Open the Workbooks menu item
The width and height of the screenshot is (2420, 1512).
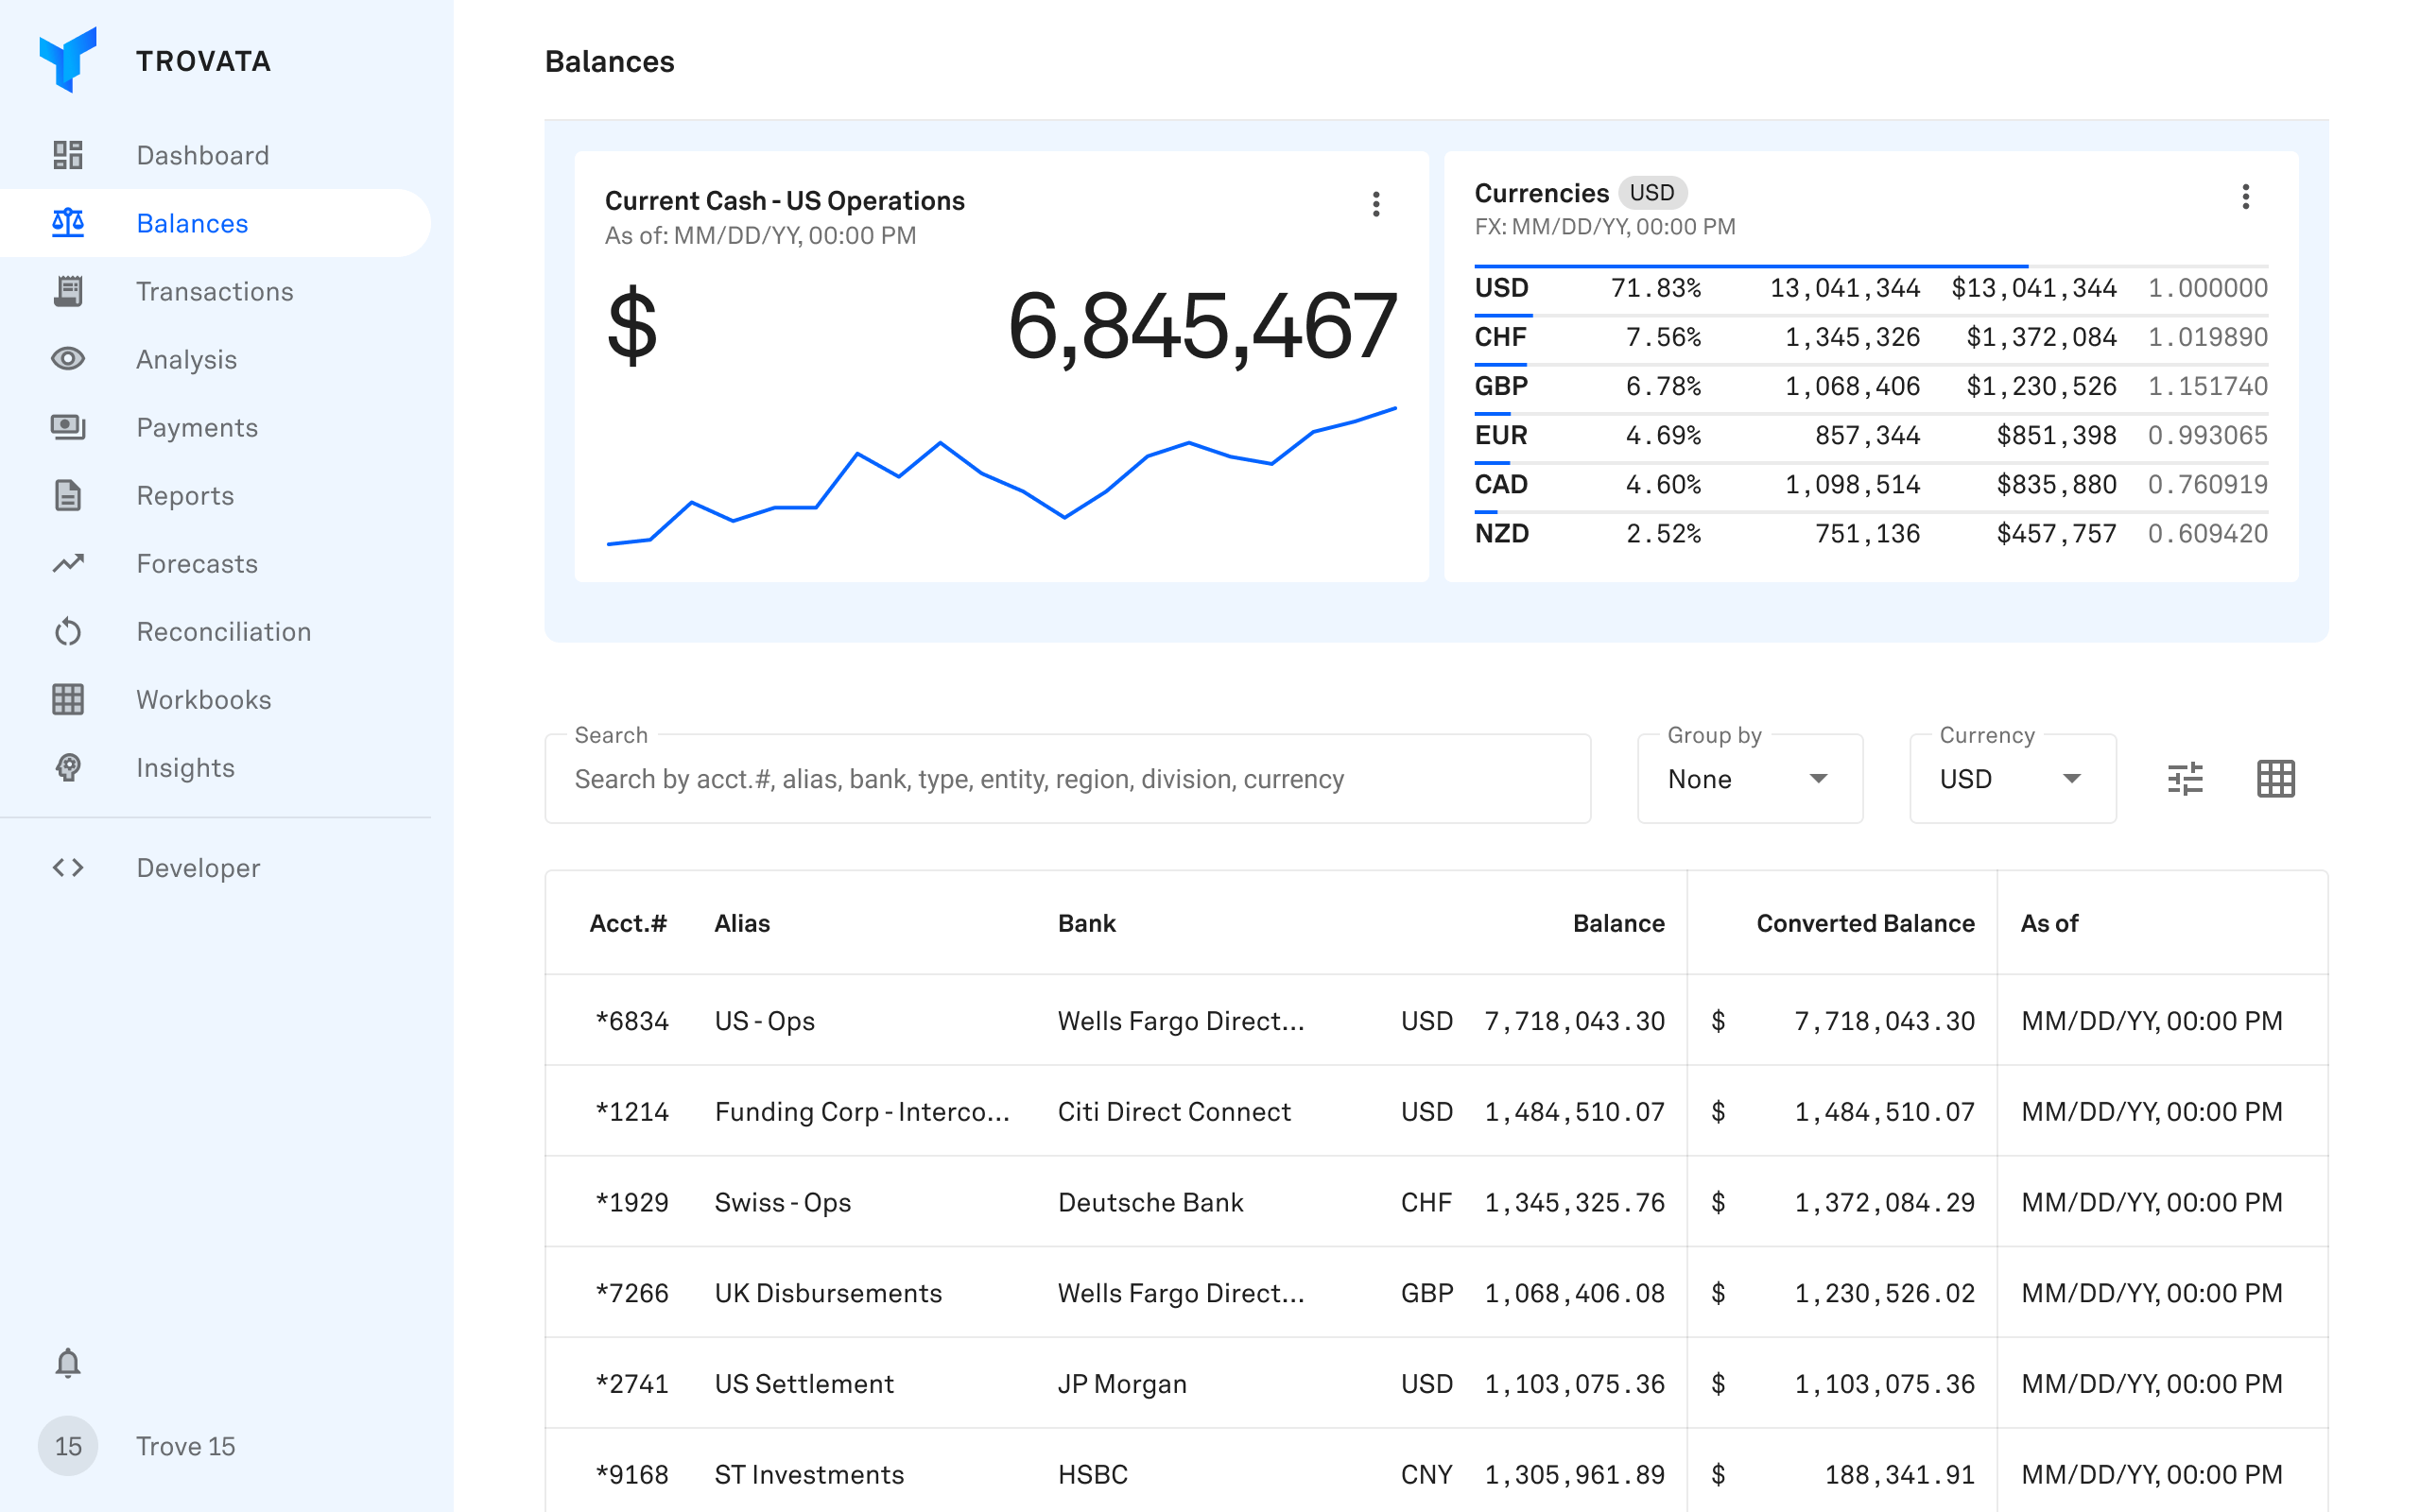tap(203, 700)
